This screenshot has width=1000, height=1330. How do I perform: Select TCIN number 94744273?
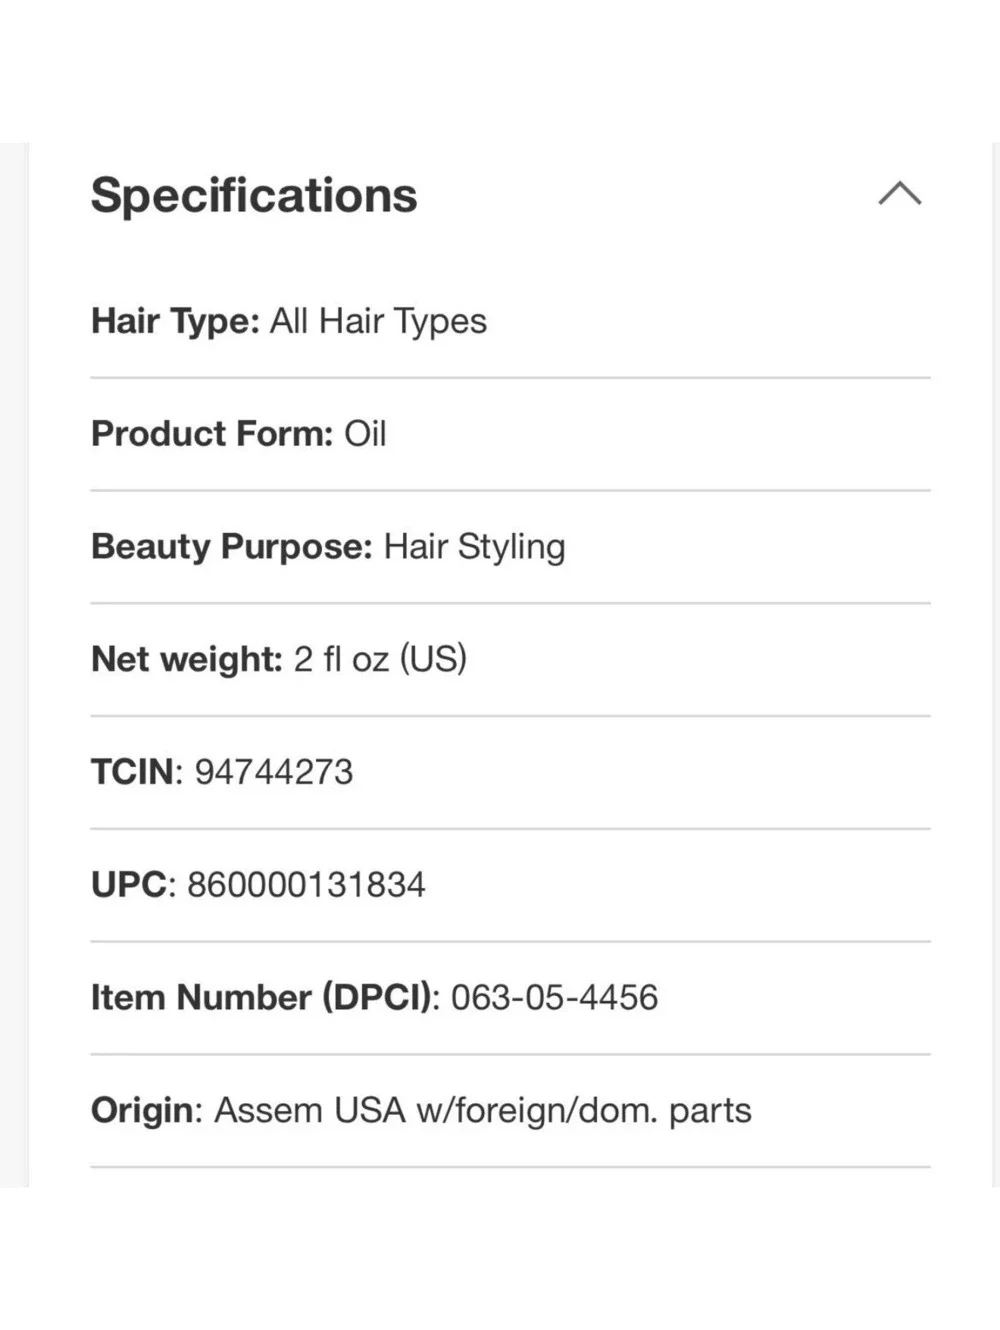[x=274, y=772]
